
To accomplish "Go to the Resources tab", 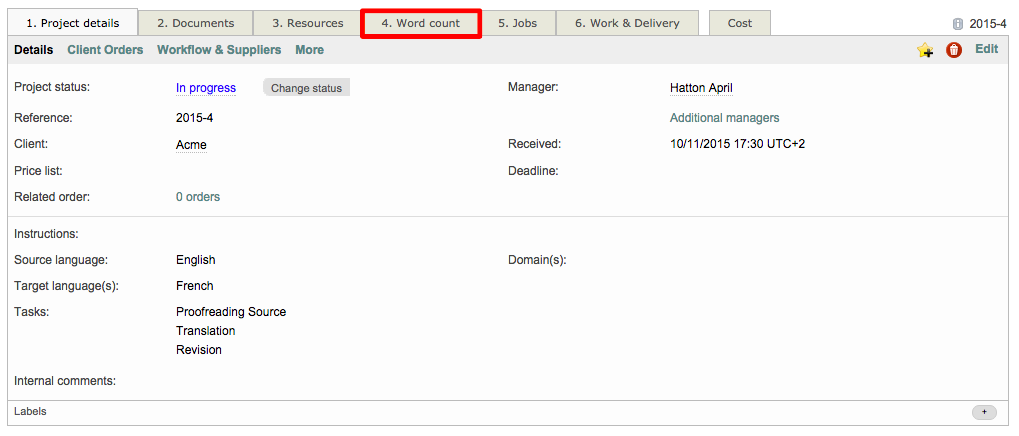I will coord(307,23).
